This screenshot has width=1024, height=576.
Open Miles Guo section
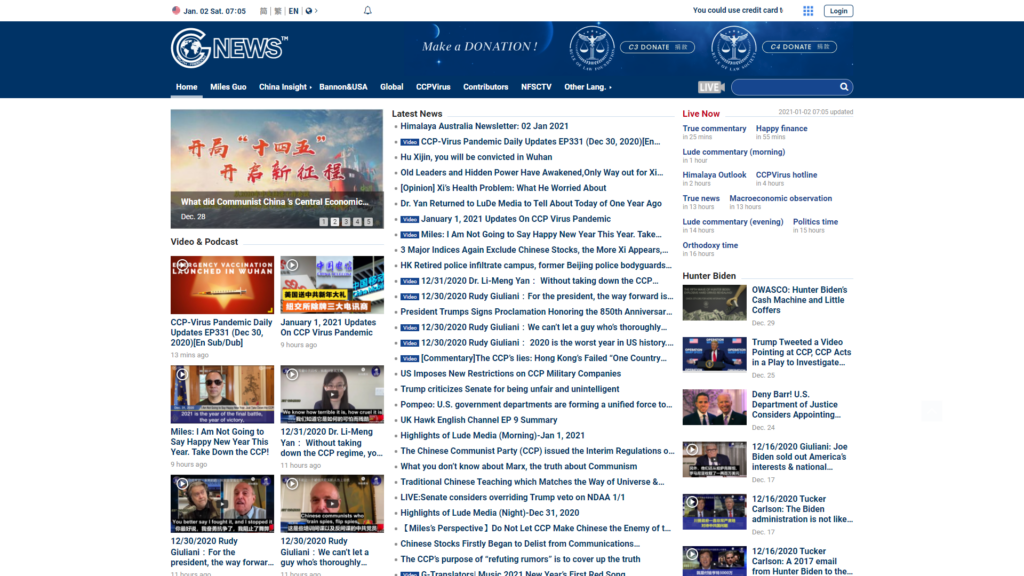[x=228, y=87]
